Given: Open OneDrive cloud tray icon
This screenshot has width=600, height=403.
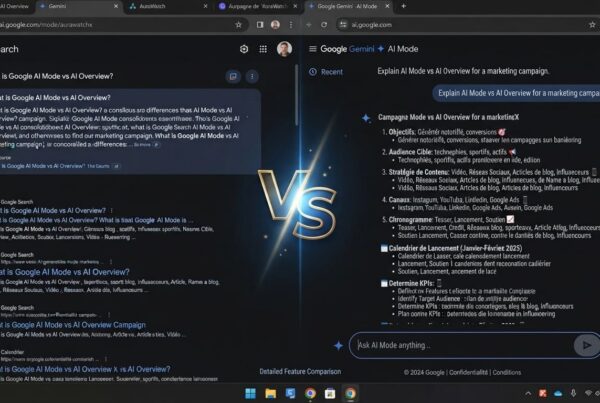Looking at the screenshot, I should [558, 393].
